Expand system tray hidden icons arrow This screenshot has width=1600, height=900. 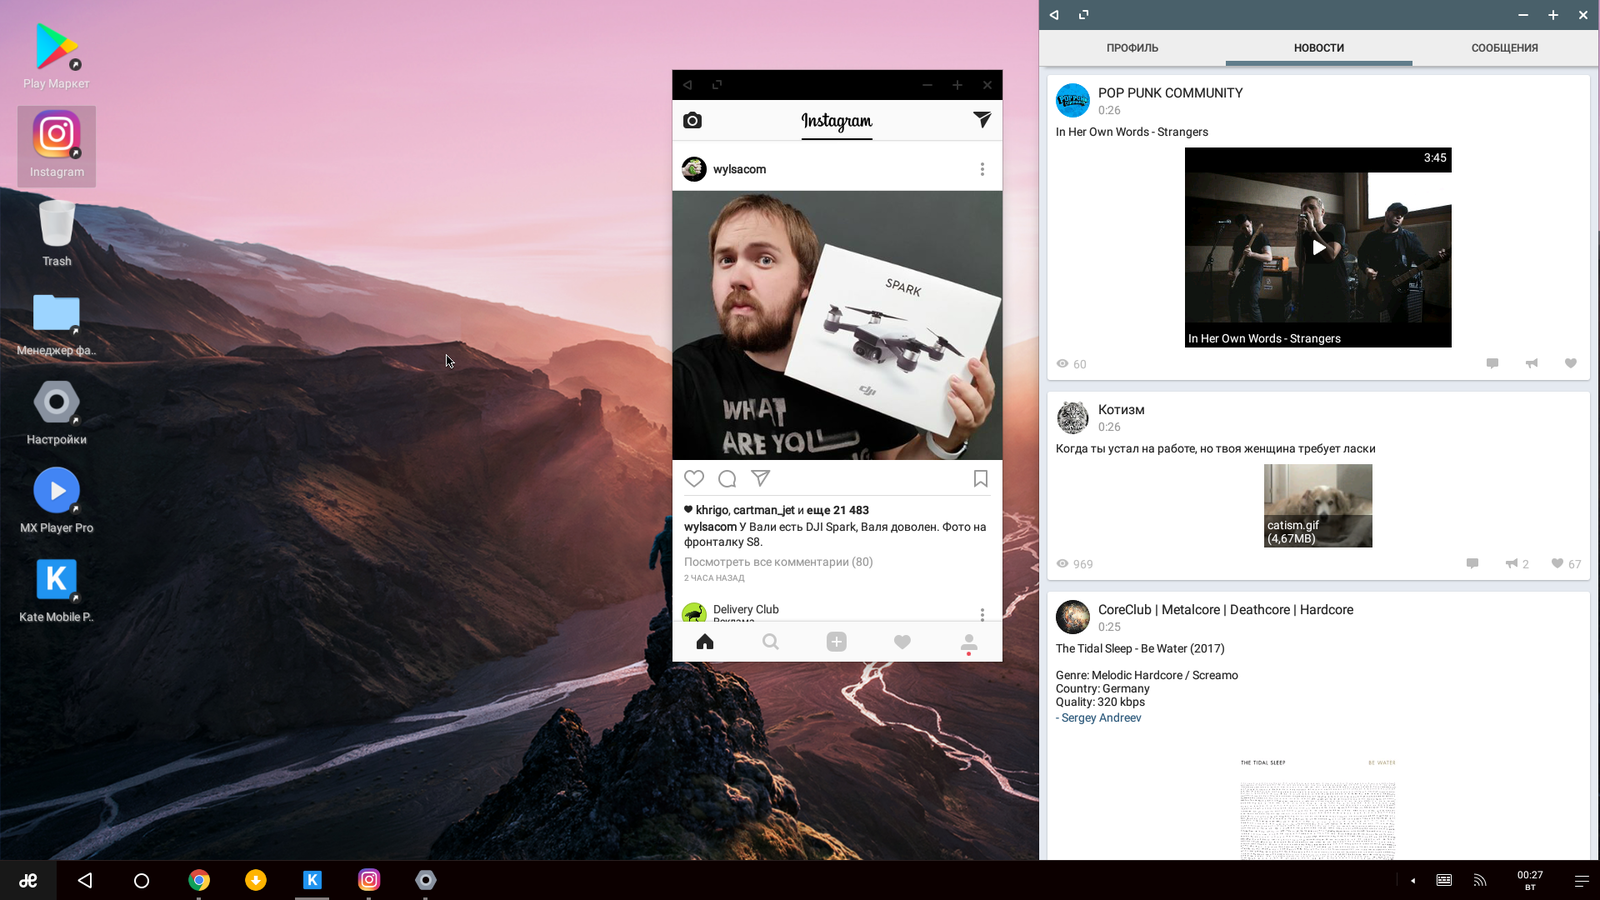tap(1413, 881)
